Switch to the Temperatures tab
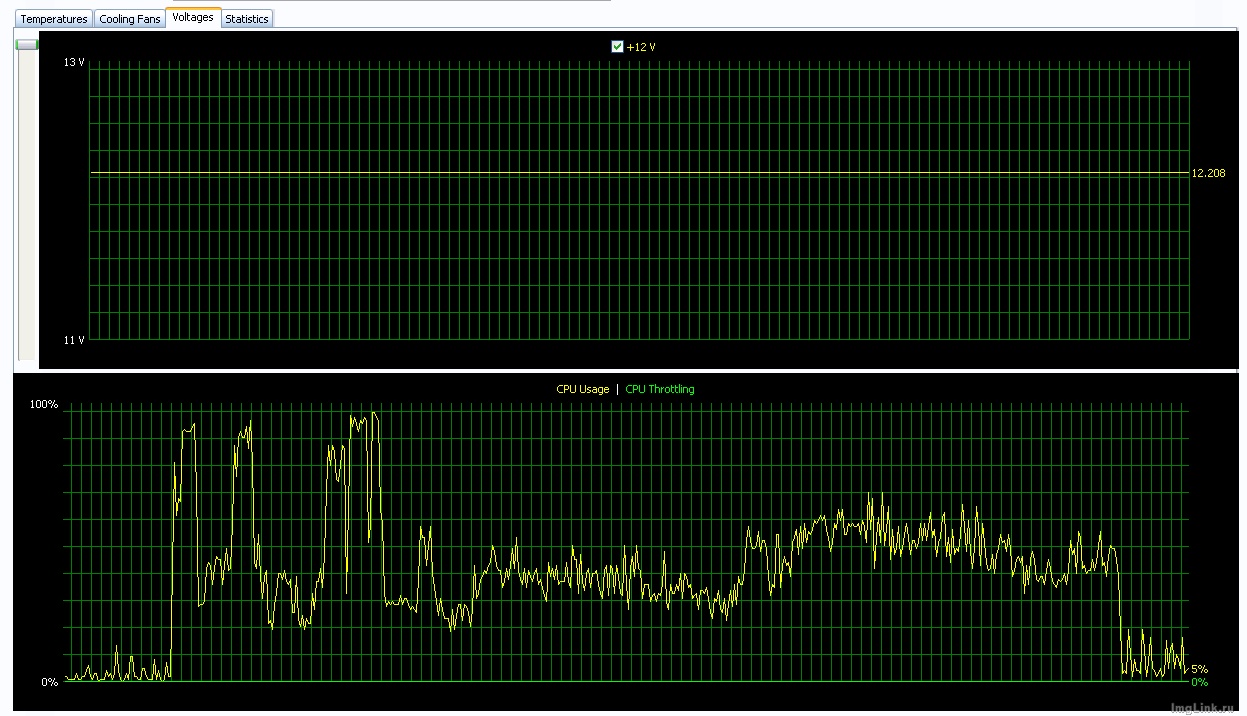The width and height of the screenshot is (1247, 716). click(54, 19)
